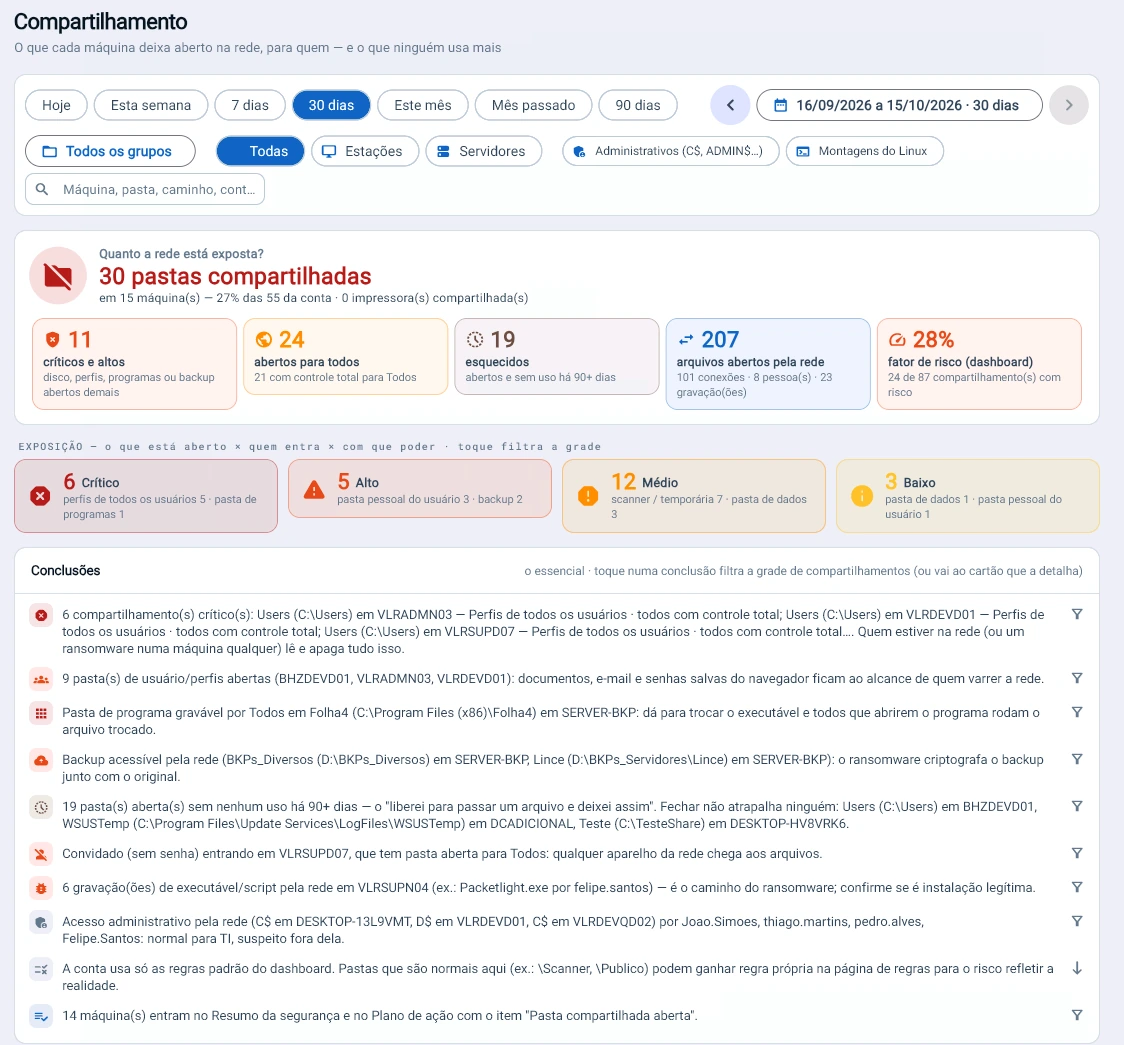This screenshot has width=1124, height=1045.
Task: Toggle Montagens do Linux filter
Action: coord(865,151)
